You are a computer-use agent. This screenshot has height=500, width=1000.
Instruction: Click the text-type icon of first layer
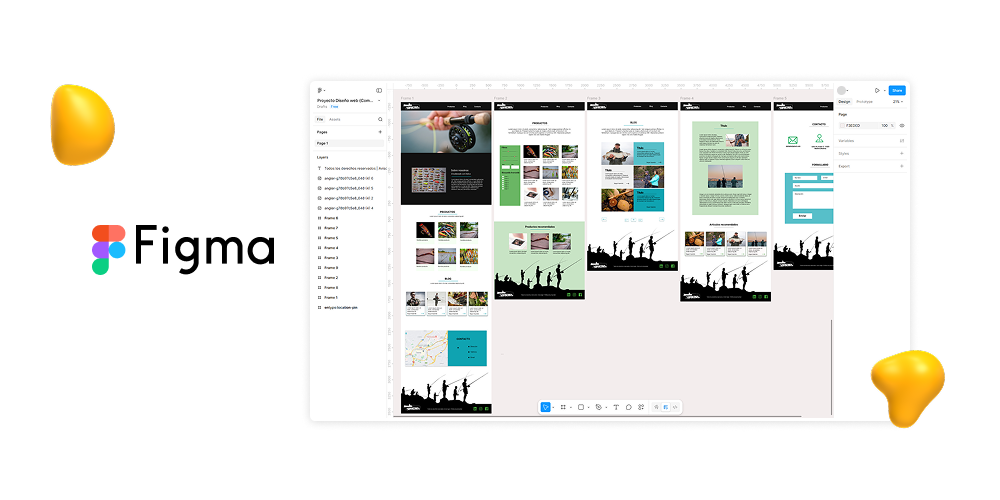pyautogui.click(x=319, y=168)
